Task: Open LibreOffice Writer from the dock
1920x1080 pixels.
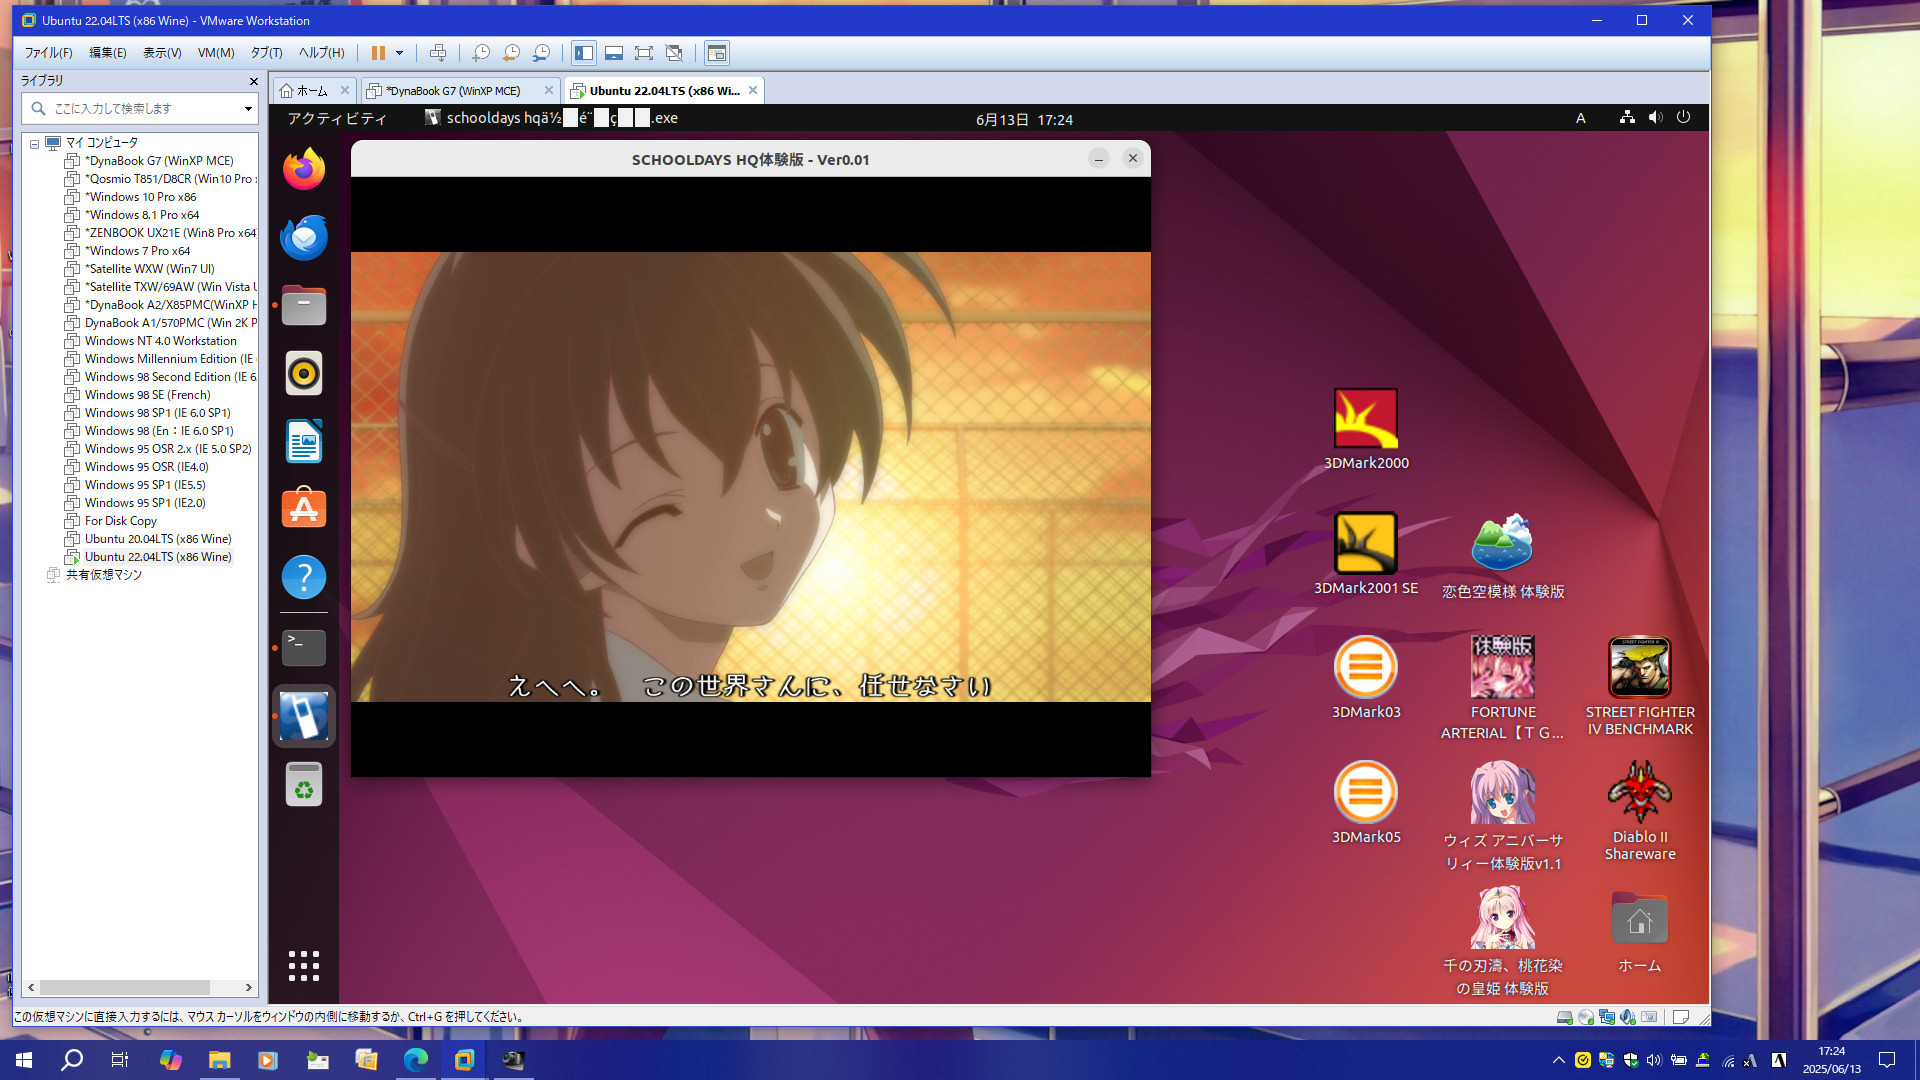Action: pyautogui.click(x=304, y=441)
